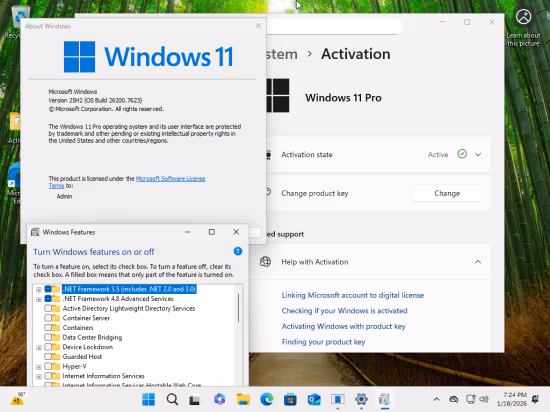Enable Internet Information Services checkbox
Image resolution: width=550 pixels, height=412 pixels.
pos(48,376)
